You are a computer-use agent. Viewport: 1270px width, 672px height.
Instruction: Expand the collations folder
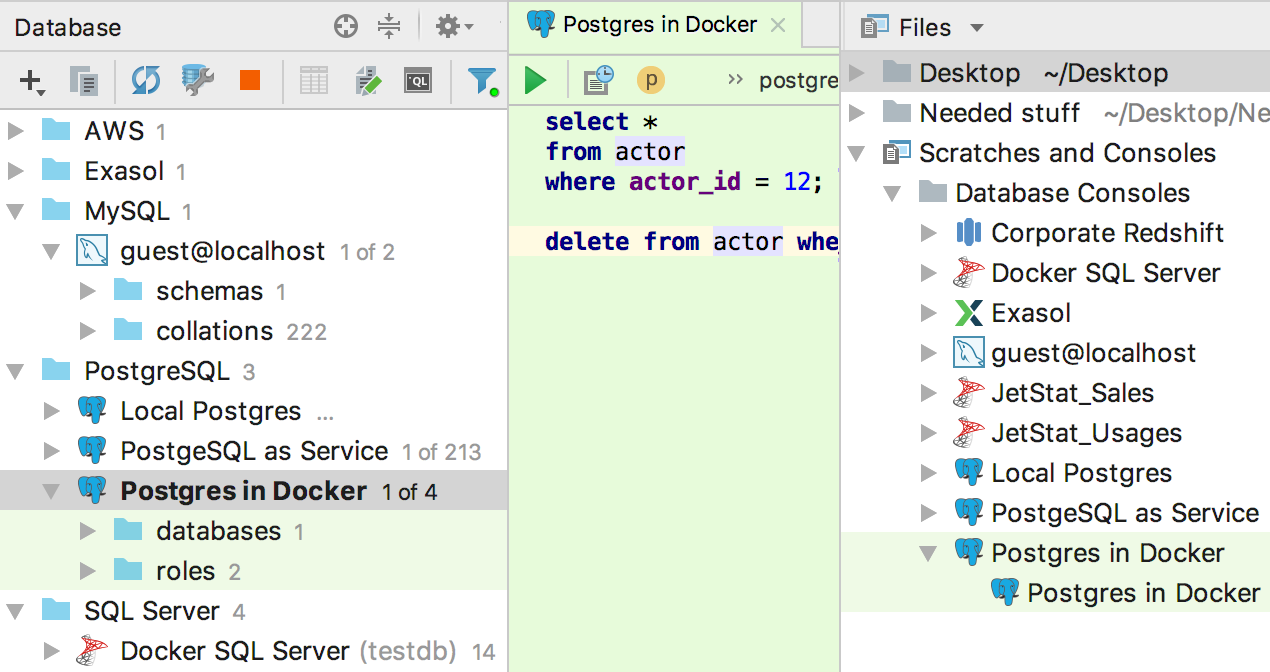pos(87,331)
